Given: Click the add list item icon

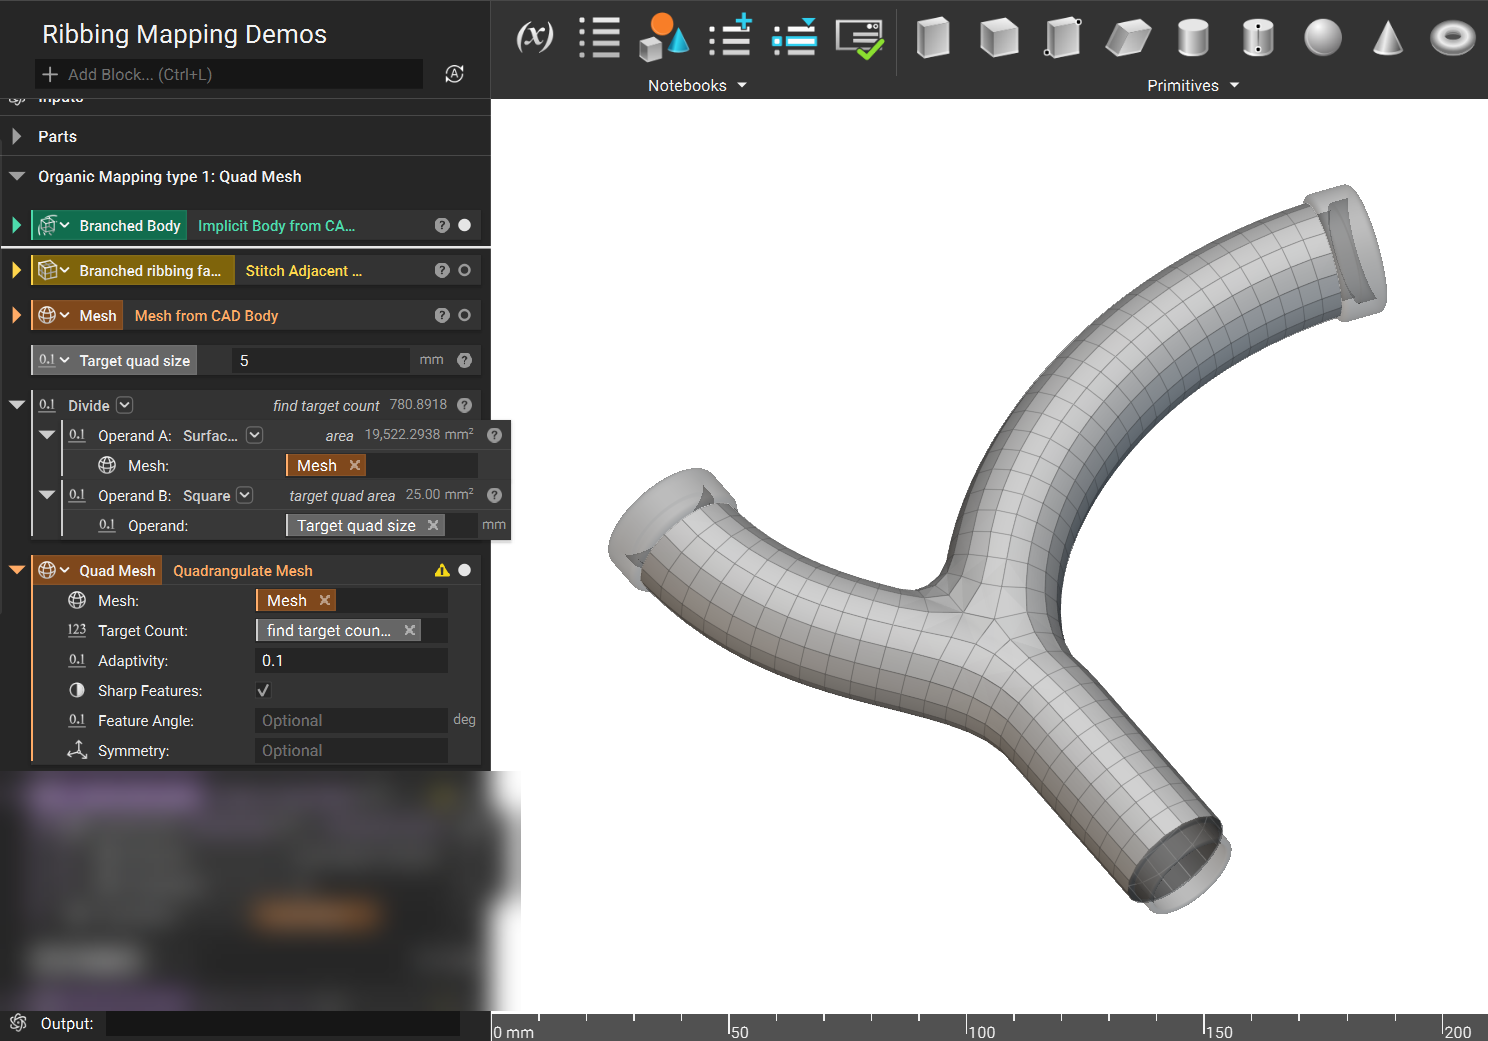Looking at the screenshot, I should [x=731, y=36].
